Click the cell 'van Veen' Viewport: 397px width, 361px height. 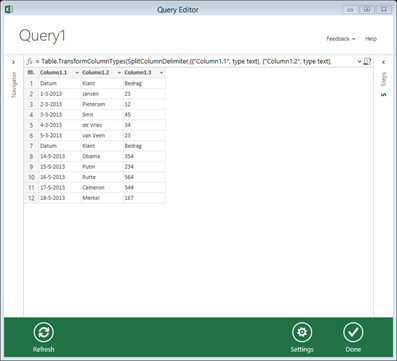coord(102,136)
